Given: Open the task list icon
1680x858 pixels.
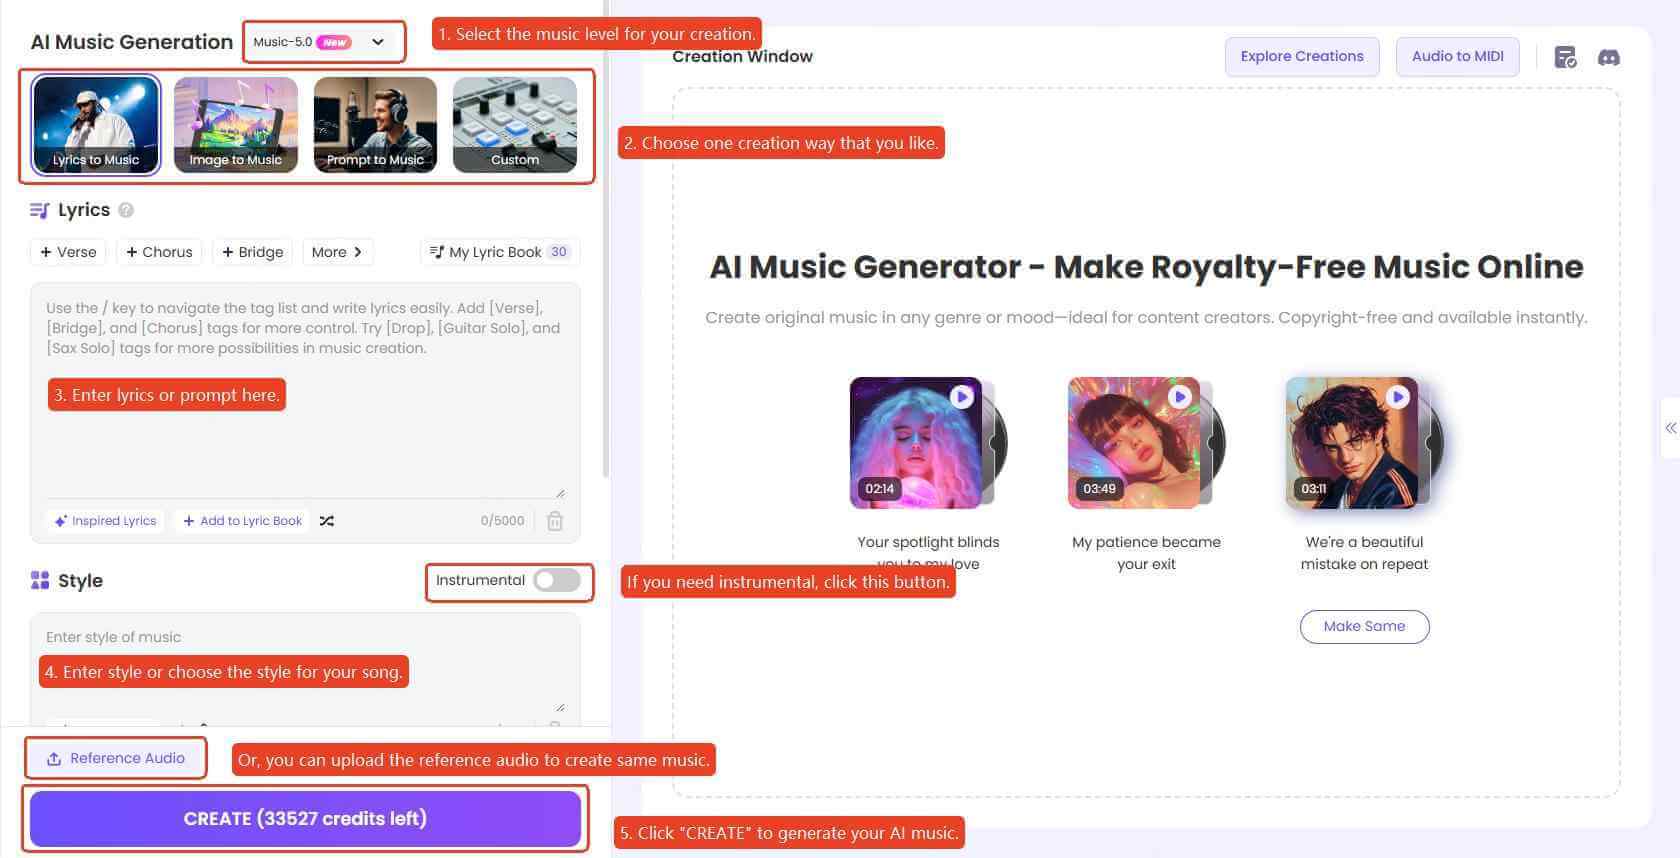Looking at the screenshot, I should point(1565,57).
